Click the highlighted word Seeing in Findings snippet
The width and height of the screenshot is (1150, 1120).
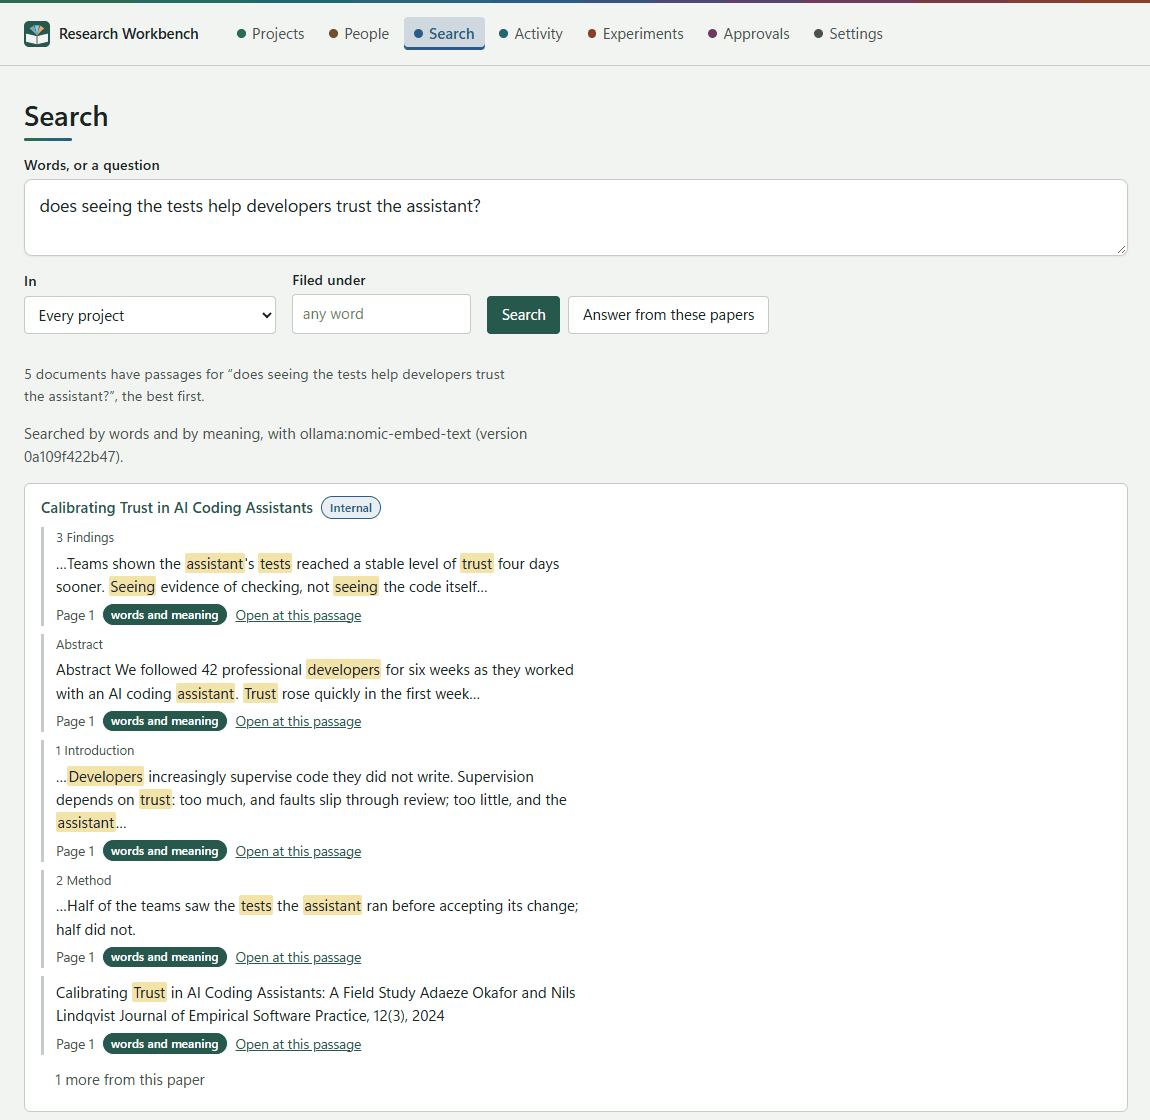tap(132, 587)
